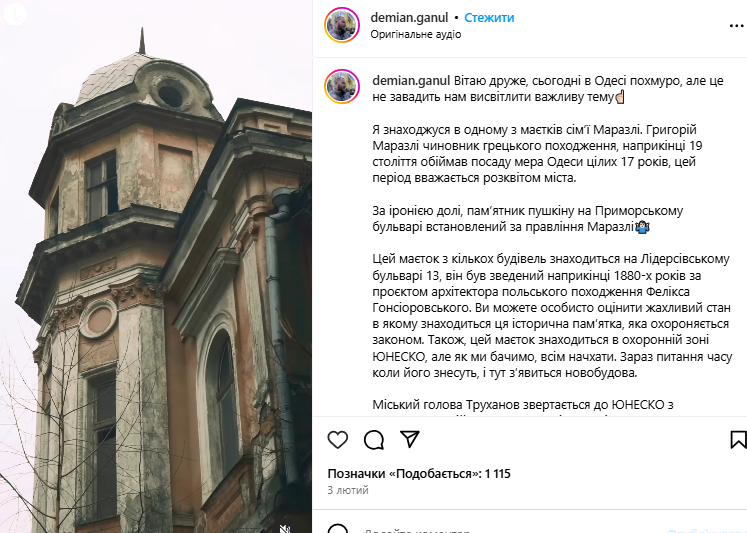Click the download arrow icon over the video
747x533 pixels.
(x=14, y=14)
